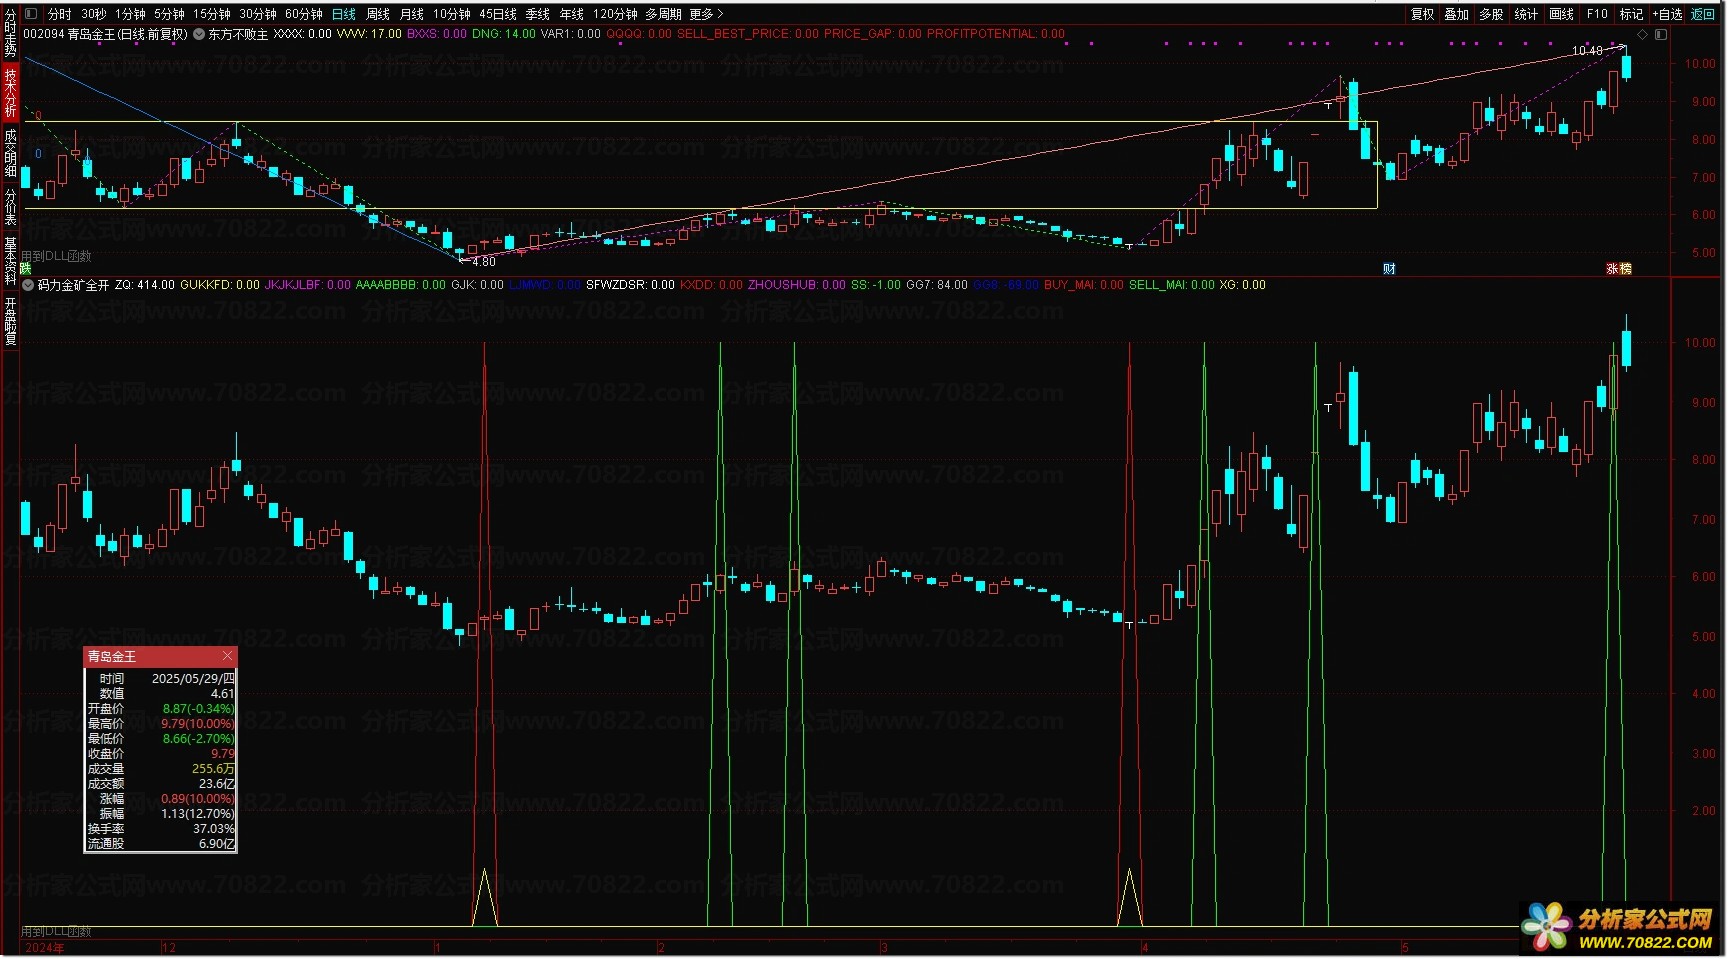The height and width of the screenshot is (959, 1729).
Task: Select the 30分钟 period
Action: click(x=258, y=14)
